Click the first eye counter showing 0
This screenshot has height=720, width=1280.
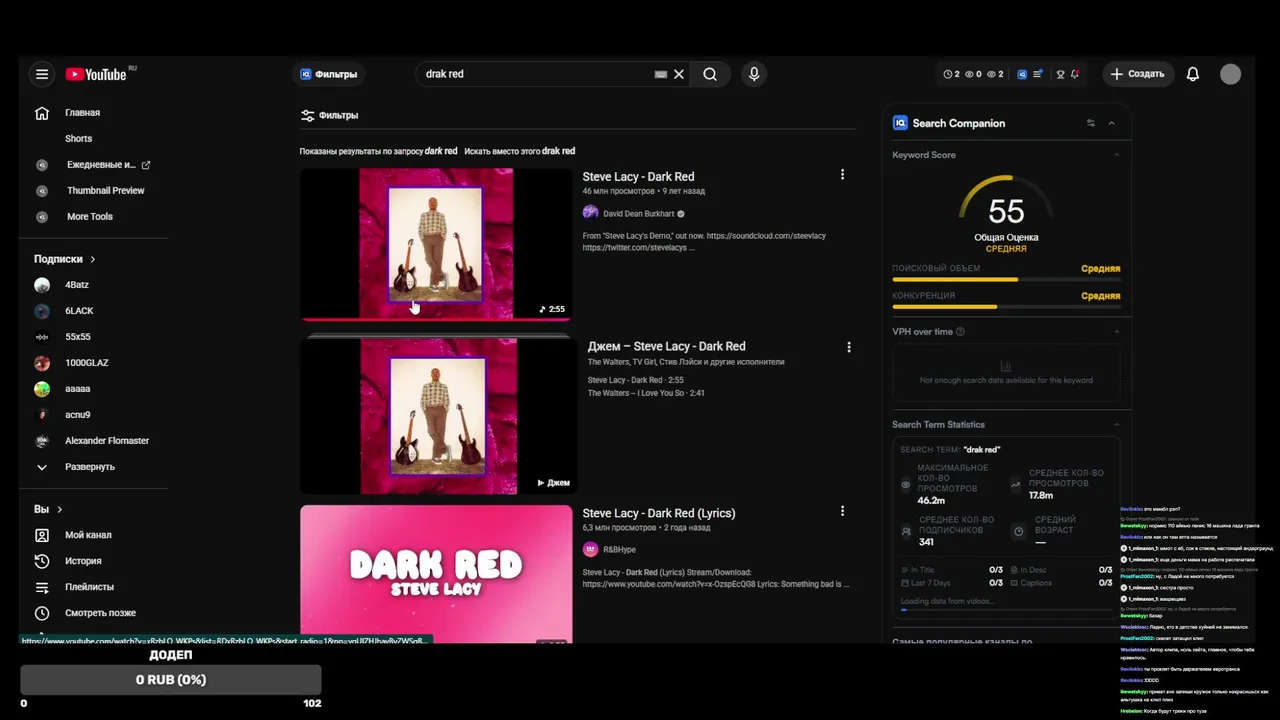tap(974, 74)
